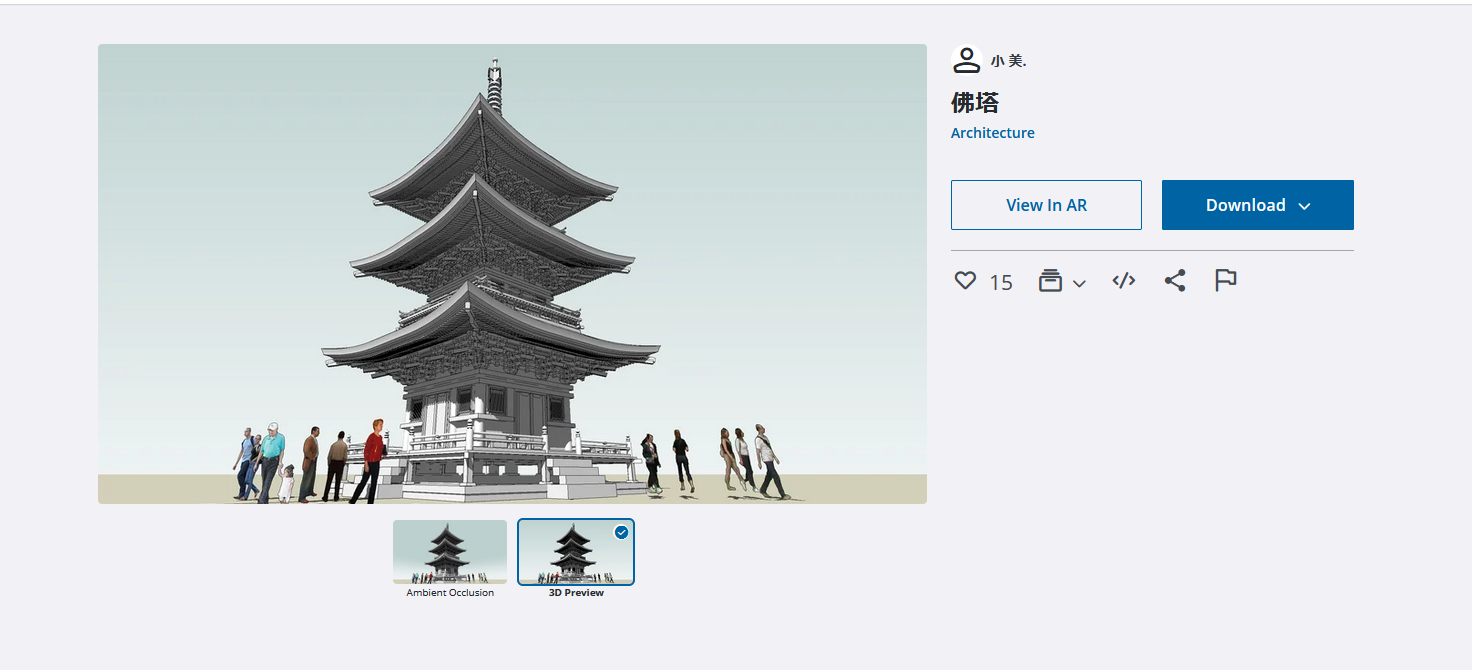Click the Download button
Screen dimensions: 1472x670
1245,205
